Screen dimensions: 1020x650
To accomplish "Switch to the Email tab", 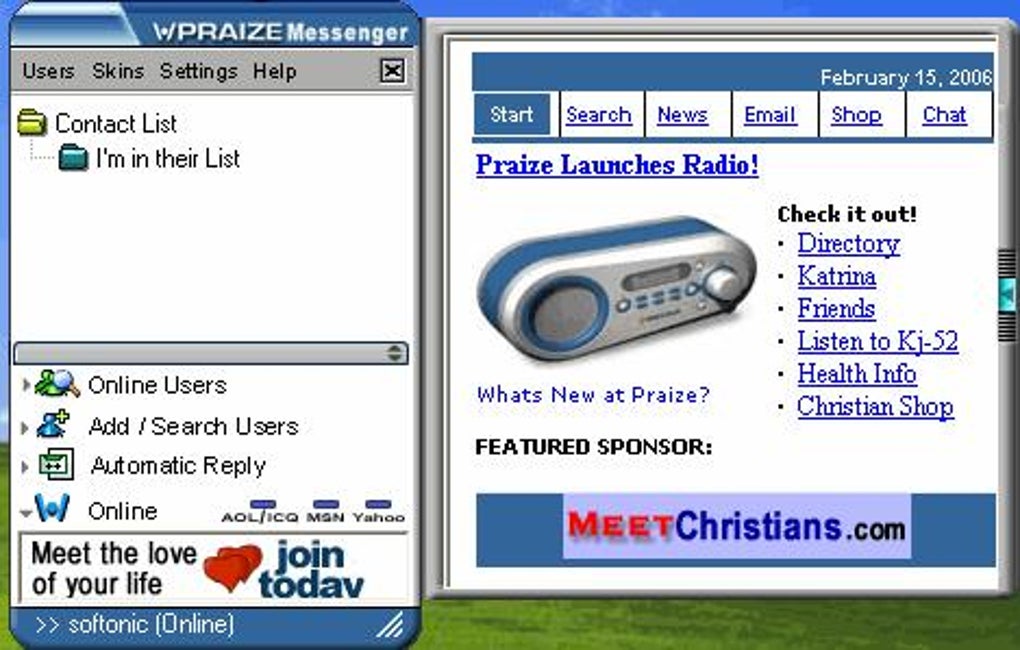I will point(770,115).
